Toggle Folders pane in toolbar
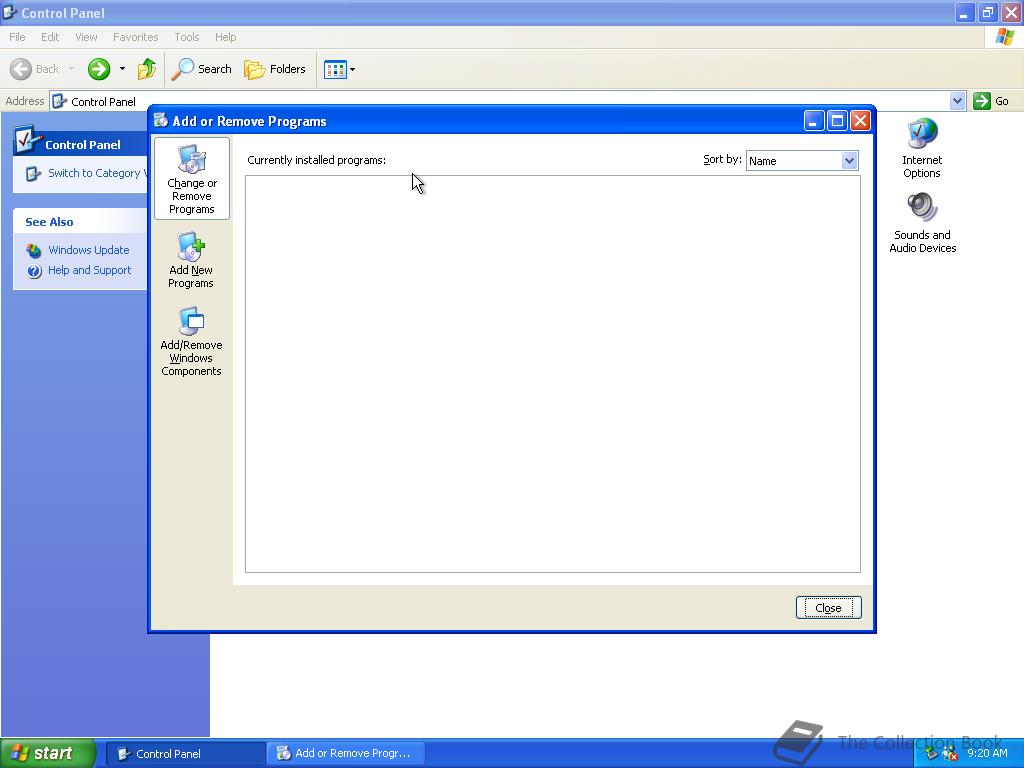This screenshot has height=768, width=1024. (274, 69)
